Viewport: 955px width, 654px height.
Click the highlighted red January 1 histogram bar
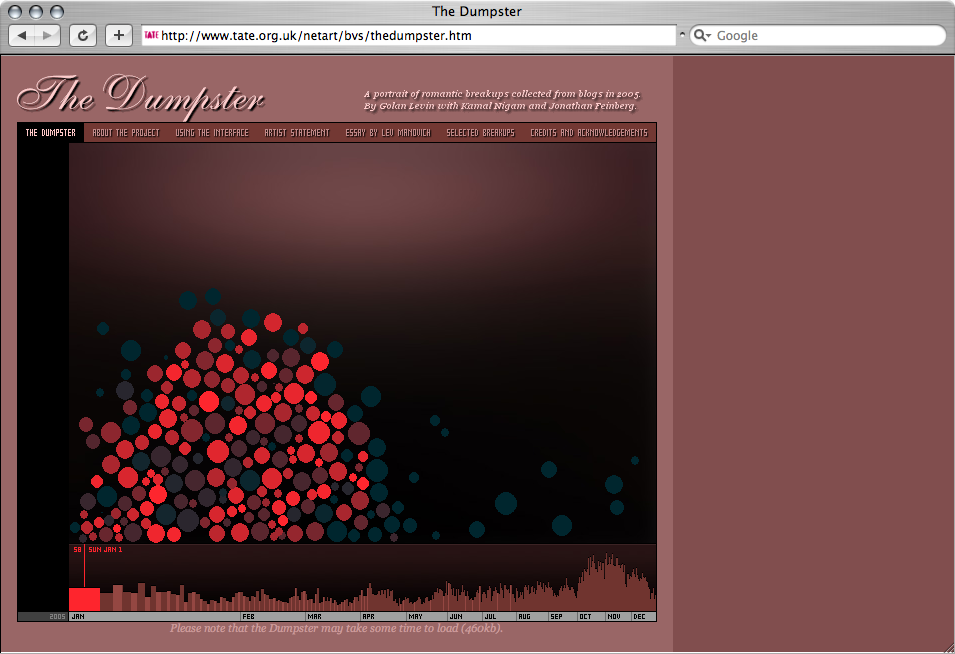click(x=84, y=599)
